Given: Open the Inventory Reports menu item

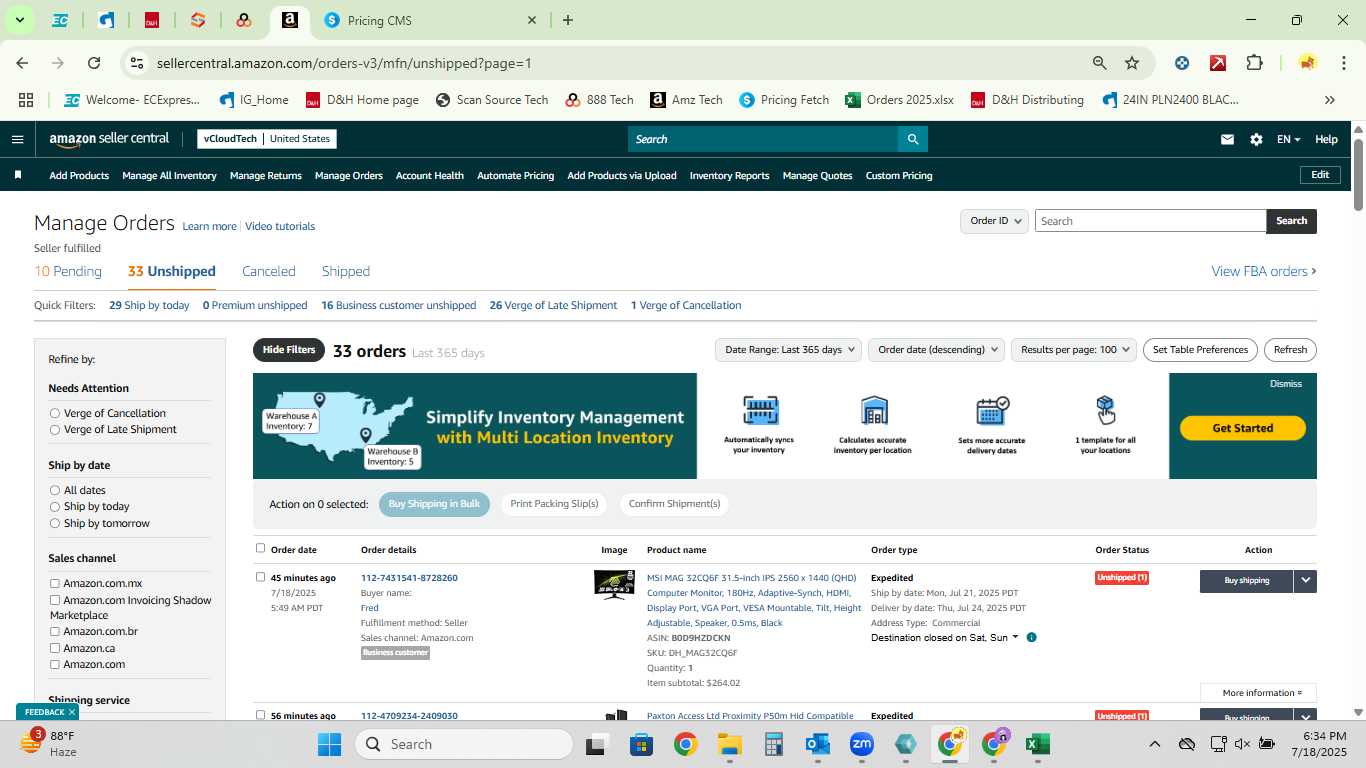Looking at the screenshot, I should 729,175.
